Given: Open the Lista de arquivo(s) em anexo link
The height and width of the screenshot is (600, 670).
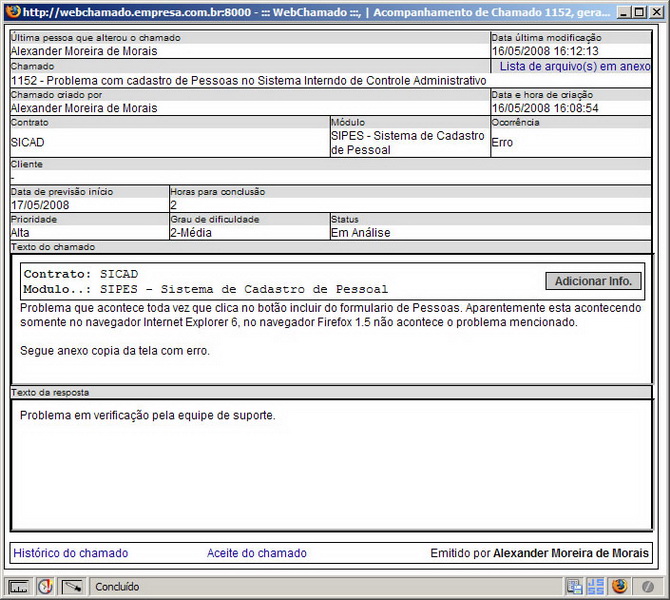Looking at the screenshot, I should coord(574,66).
